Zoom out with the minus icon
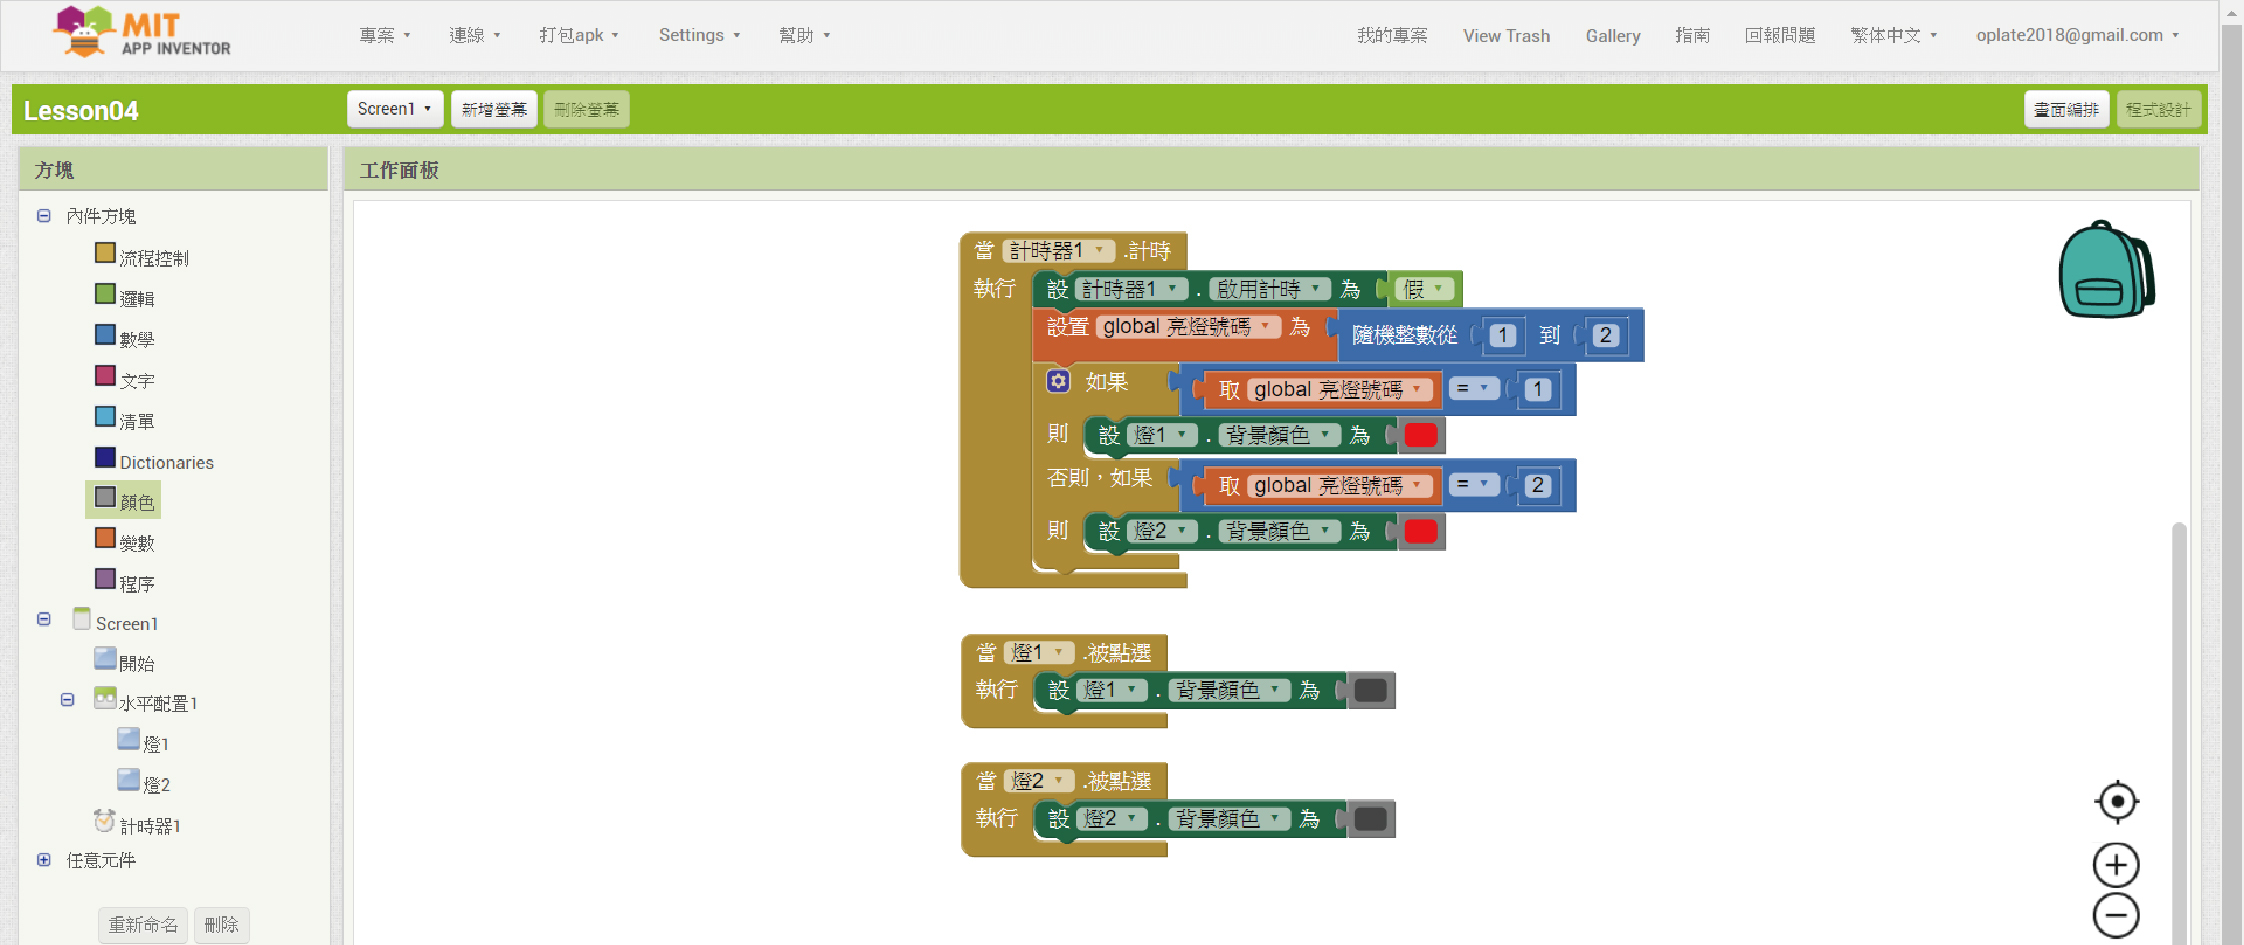The width and height of the screenshot is (2244, 945). pyautogui.click(x=2116, y=915)
